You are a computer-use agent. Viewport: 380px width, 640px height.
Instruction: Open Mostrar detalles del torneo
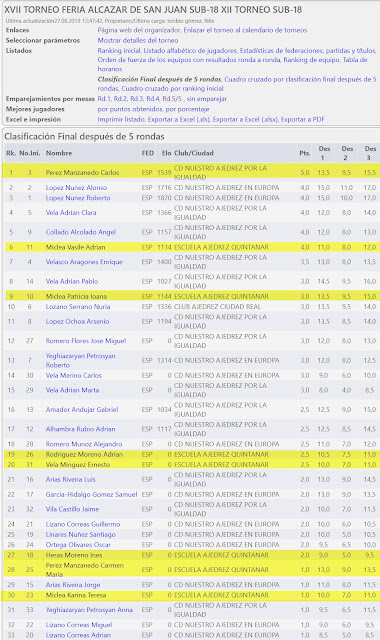pyautogui.click(x=138, y=40)
